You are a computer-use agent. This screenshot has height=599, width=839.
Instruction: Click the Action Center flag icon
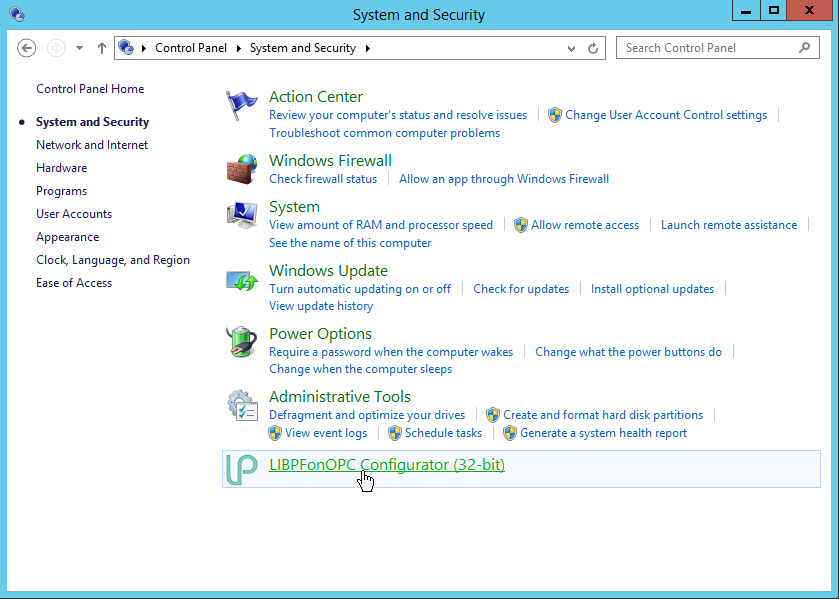[x=242, y=105]
